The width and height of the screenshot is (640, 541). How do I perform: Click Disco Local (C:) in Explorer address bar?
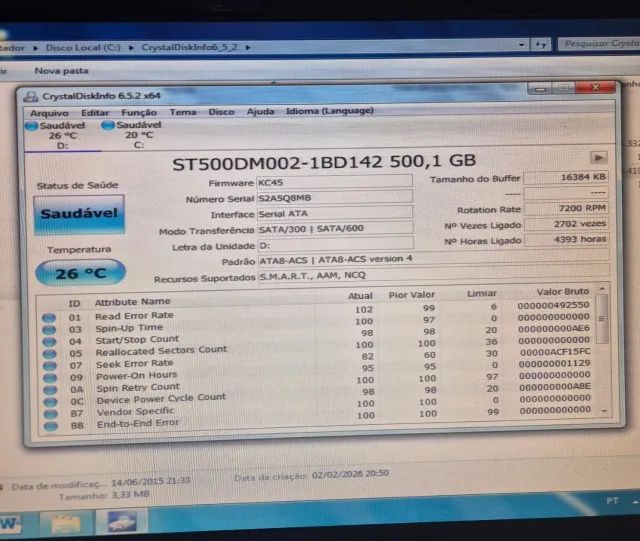[x=83, y=48]
